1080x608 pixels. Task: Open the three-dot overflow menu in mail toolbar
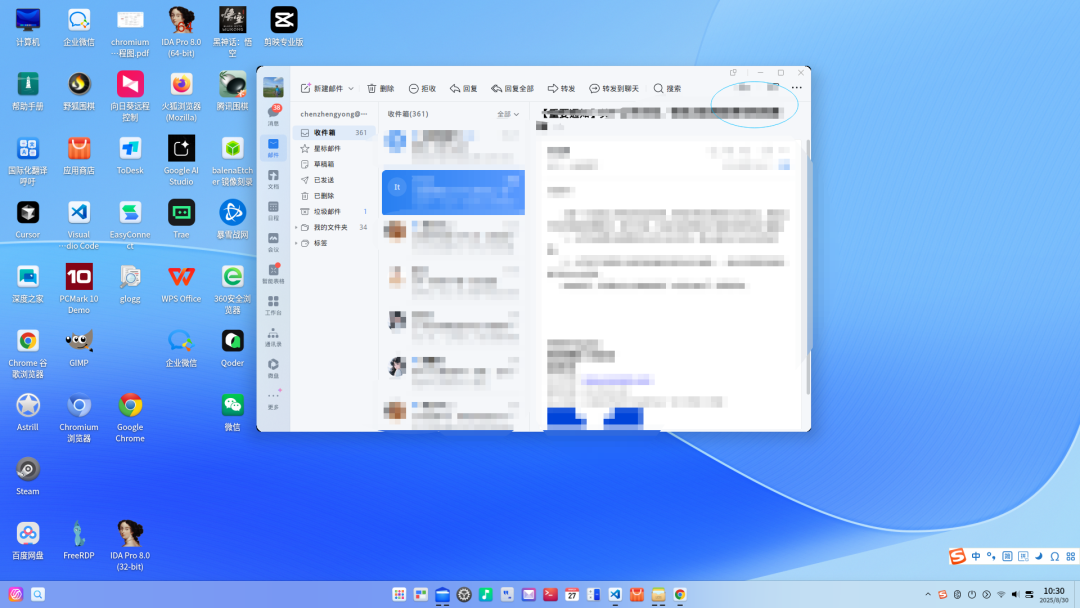click(x=797, y=87)
